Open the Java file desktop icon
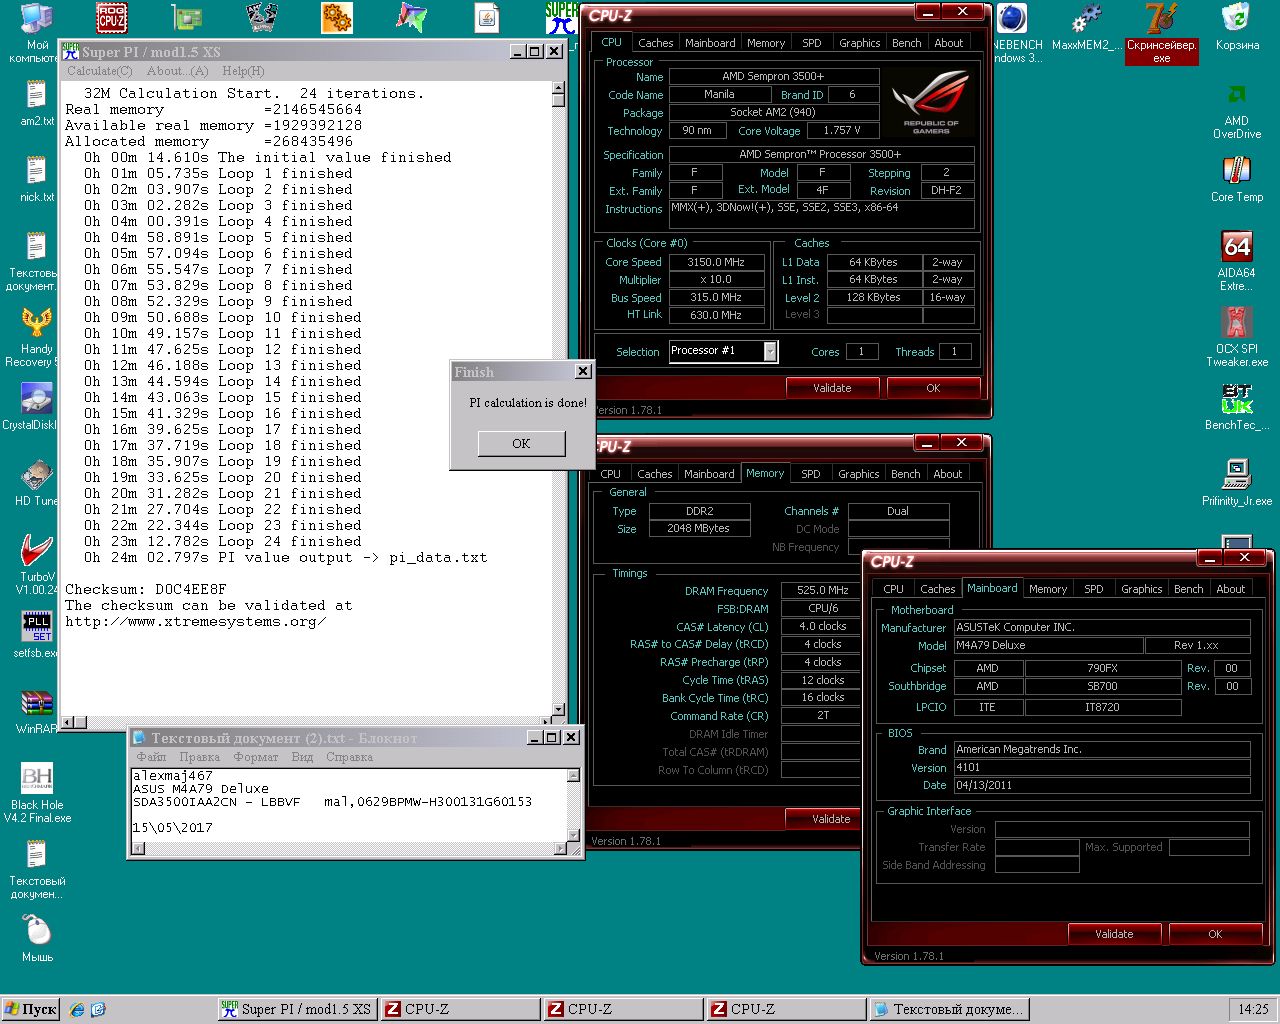The height and width of the screenshot is (1024, 1280). tap(487, 17)
